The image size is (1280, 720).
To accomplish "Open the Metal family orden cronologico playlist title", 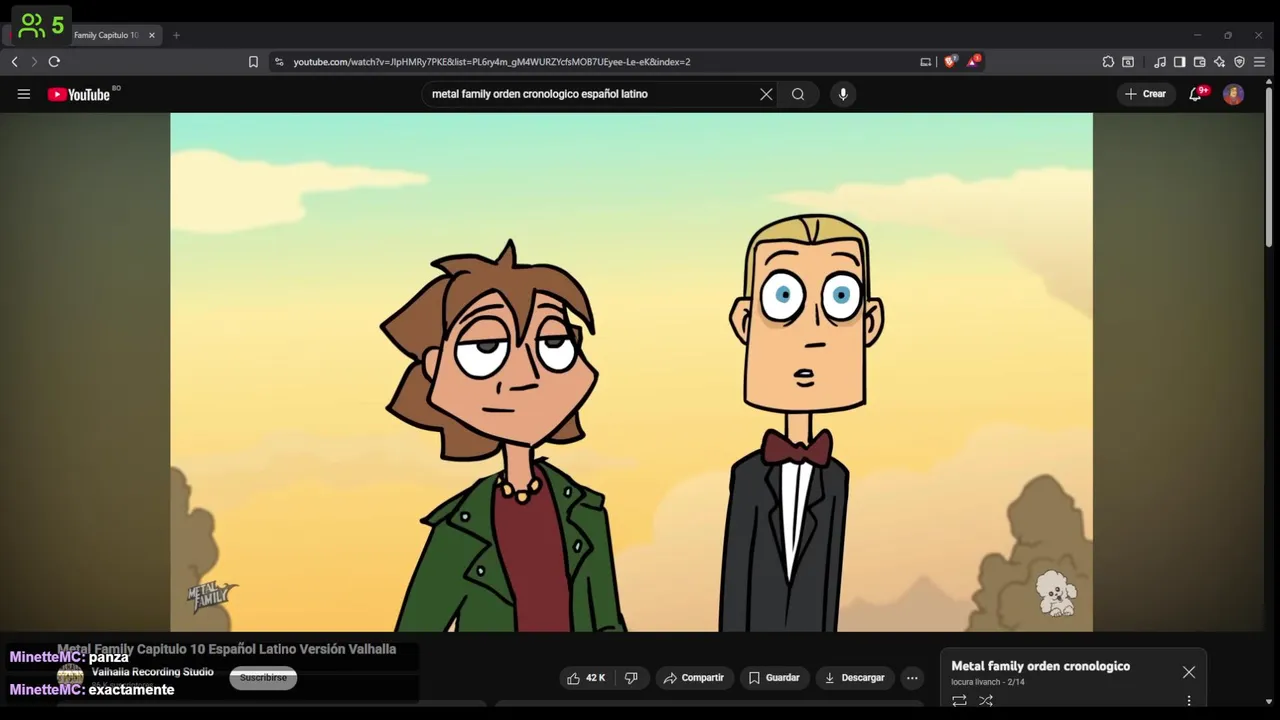I will 1040,666.
